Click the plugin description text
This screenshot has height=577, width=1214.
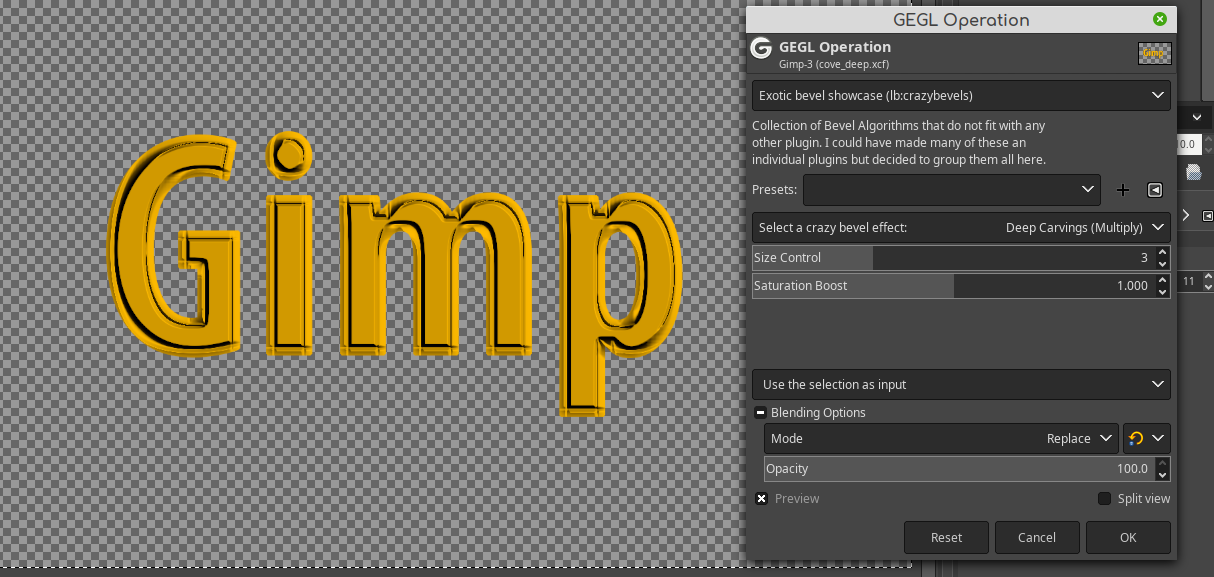pyautogui.click(x=899, y=142)
